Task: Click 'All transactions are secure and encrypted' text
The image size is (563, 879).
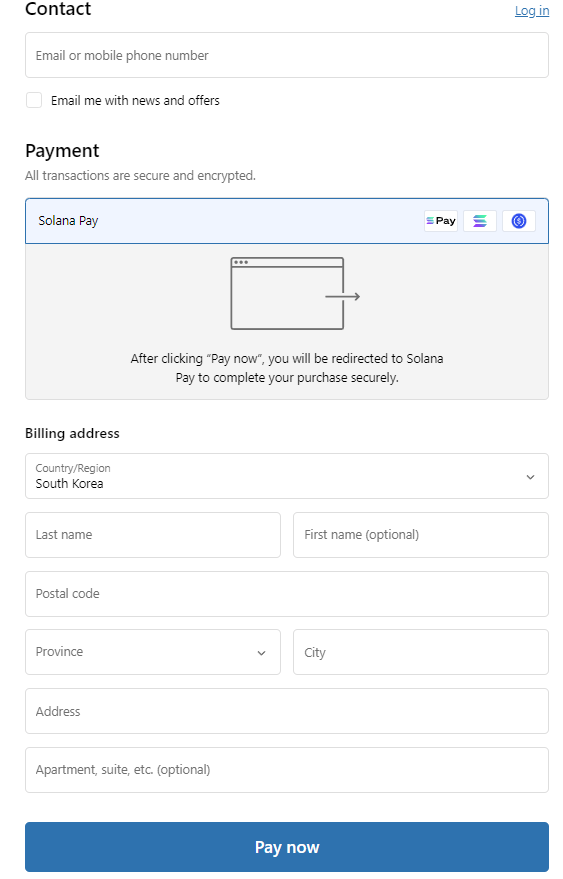Action: tap(140, 175)
